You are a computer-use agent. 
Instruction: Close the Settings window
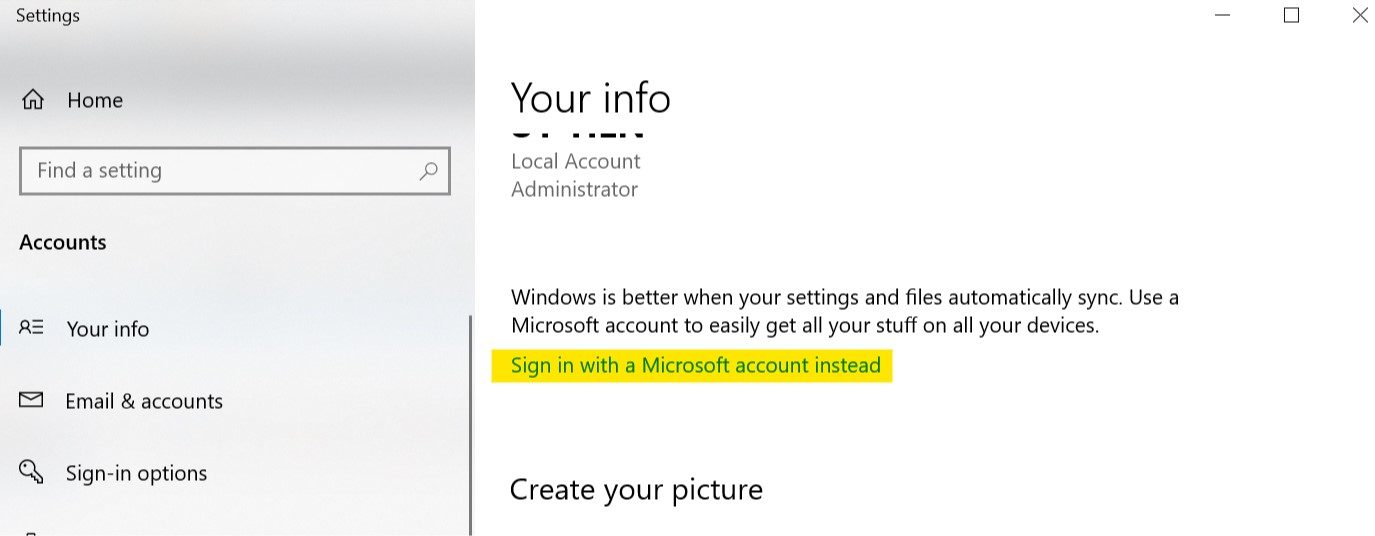(x=1359, y=15)
